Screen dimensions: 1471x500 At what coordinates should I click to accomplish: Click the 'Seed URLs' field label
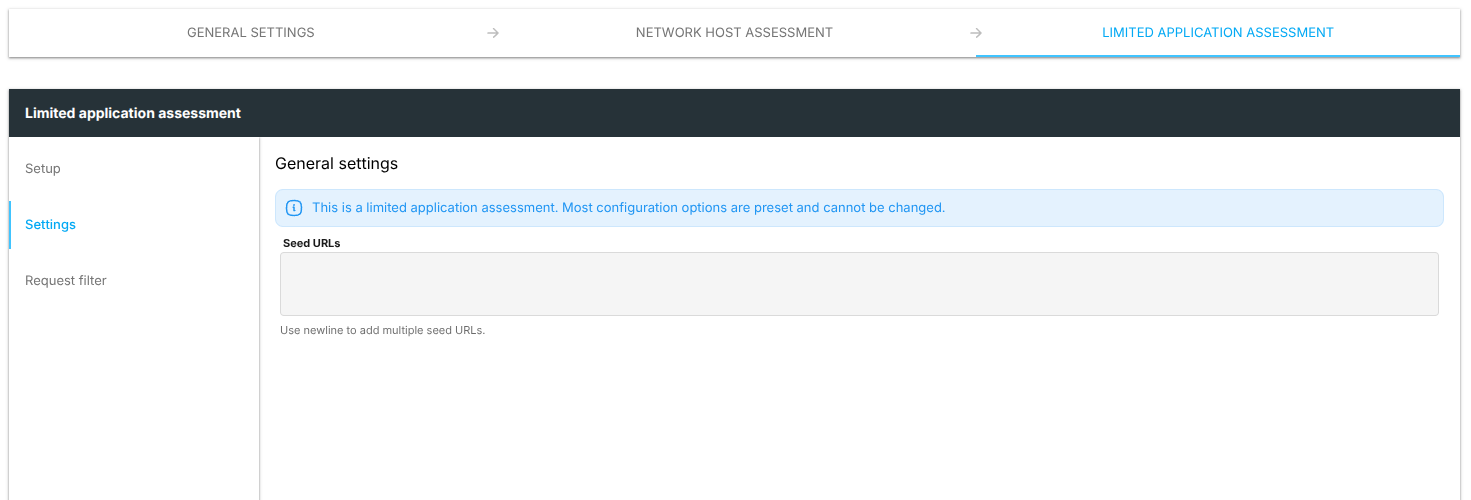311,243
